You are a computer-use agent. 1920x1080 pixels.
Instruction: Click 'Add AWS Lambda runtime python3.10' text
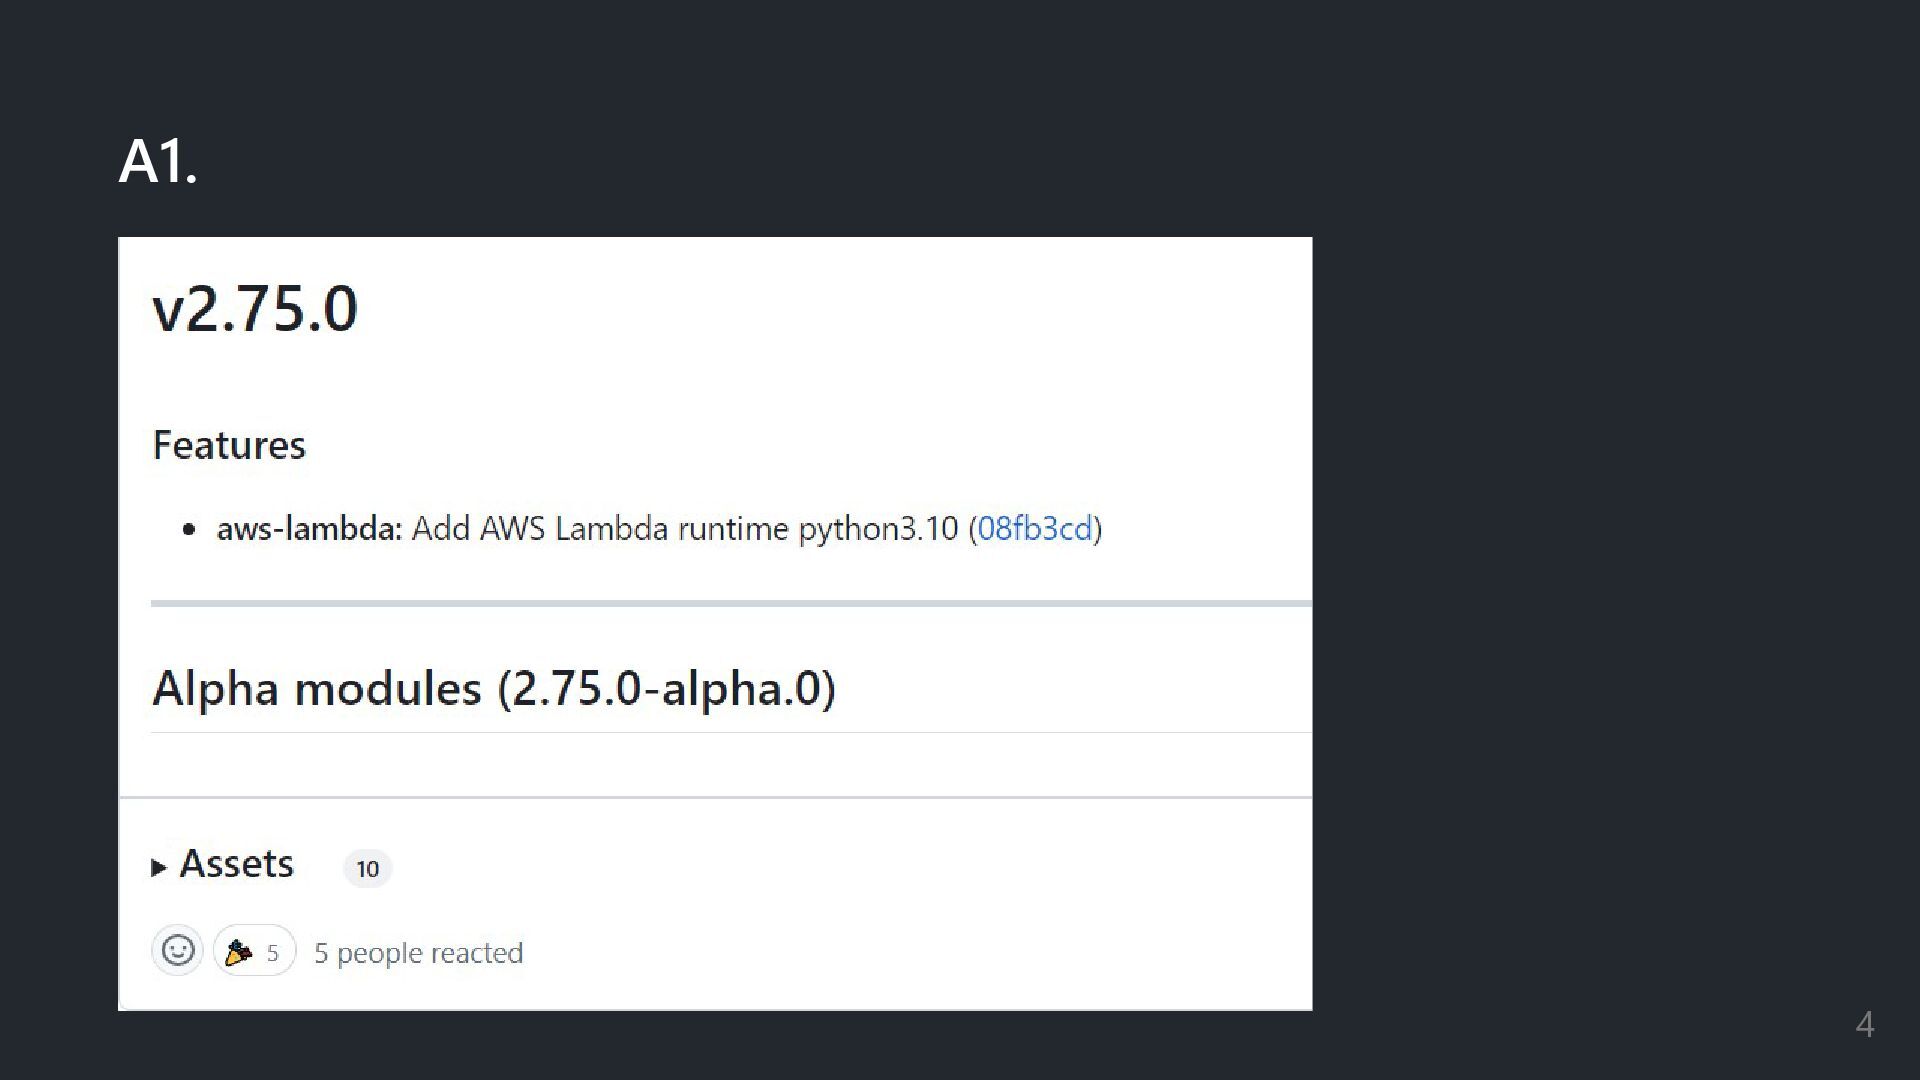(x=685, y=528)
